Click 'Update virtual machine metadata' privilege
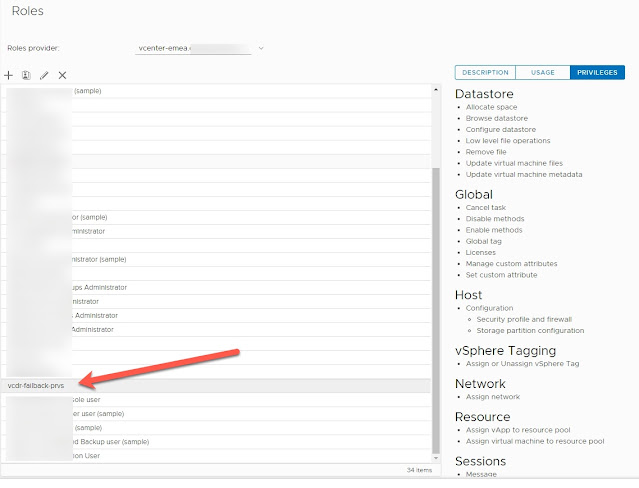 coord(524,174)
